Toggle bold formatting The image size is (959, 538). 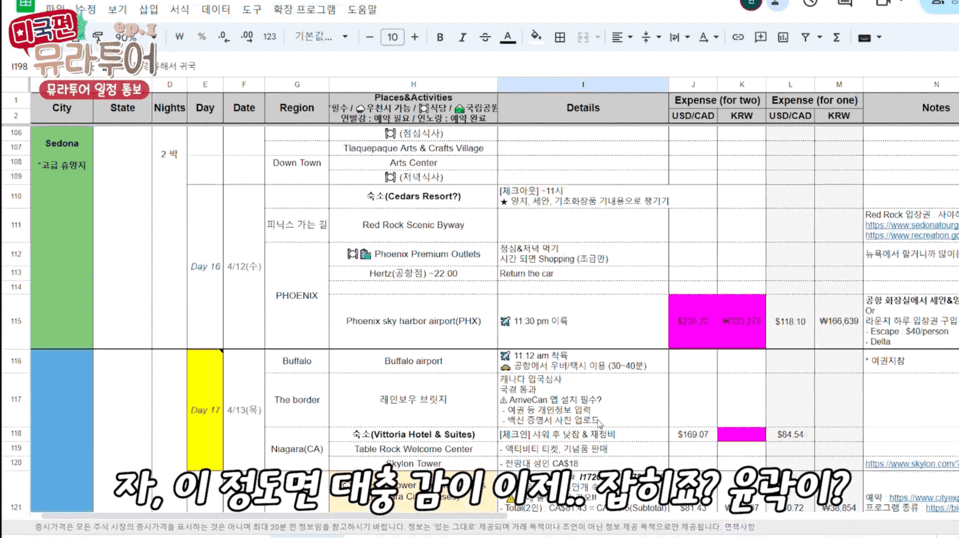[x=440, y=37]
